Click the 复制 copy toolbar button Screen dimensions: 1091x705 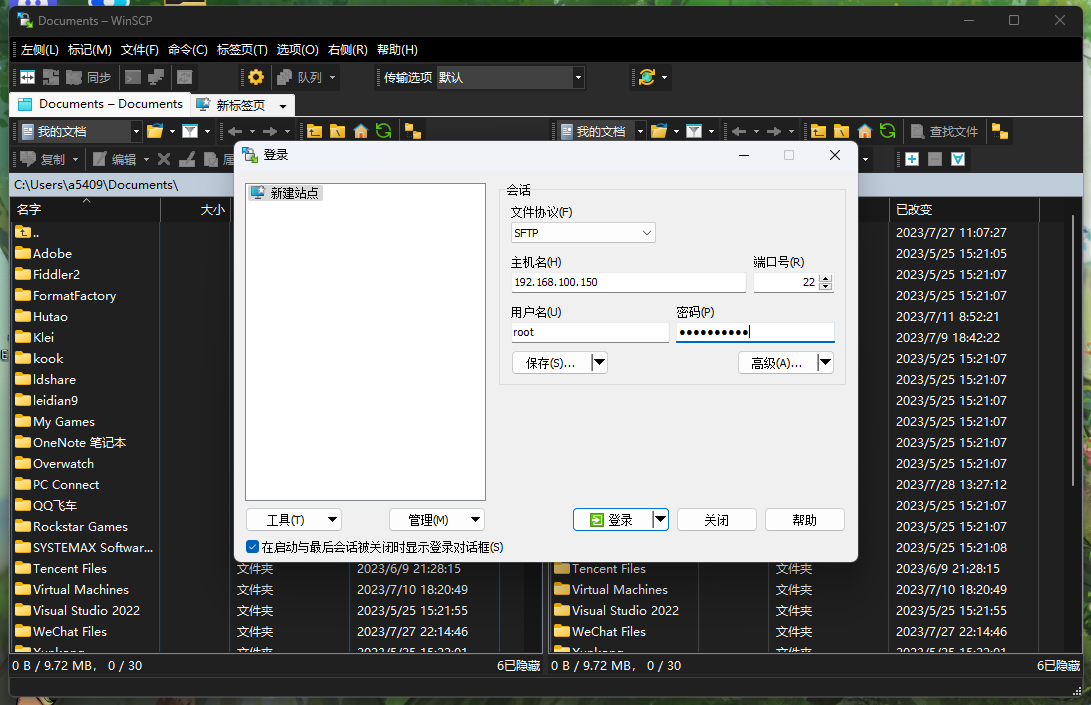pos(42,159)
